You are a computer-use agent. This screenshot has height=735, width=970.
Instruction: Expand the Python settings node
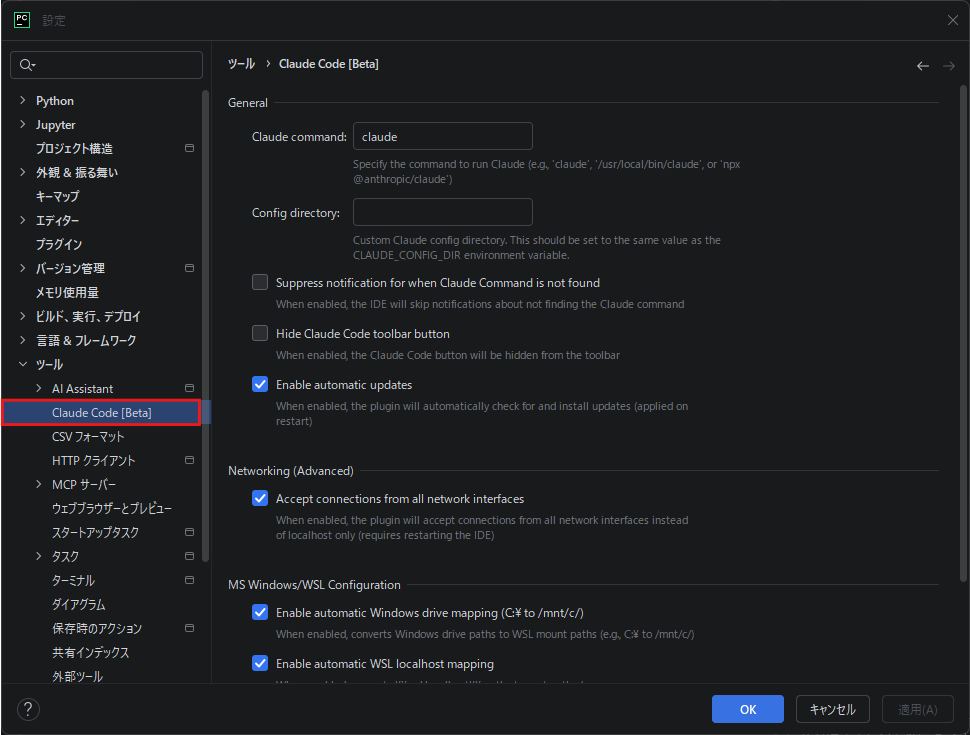click(23, 101)
